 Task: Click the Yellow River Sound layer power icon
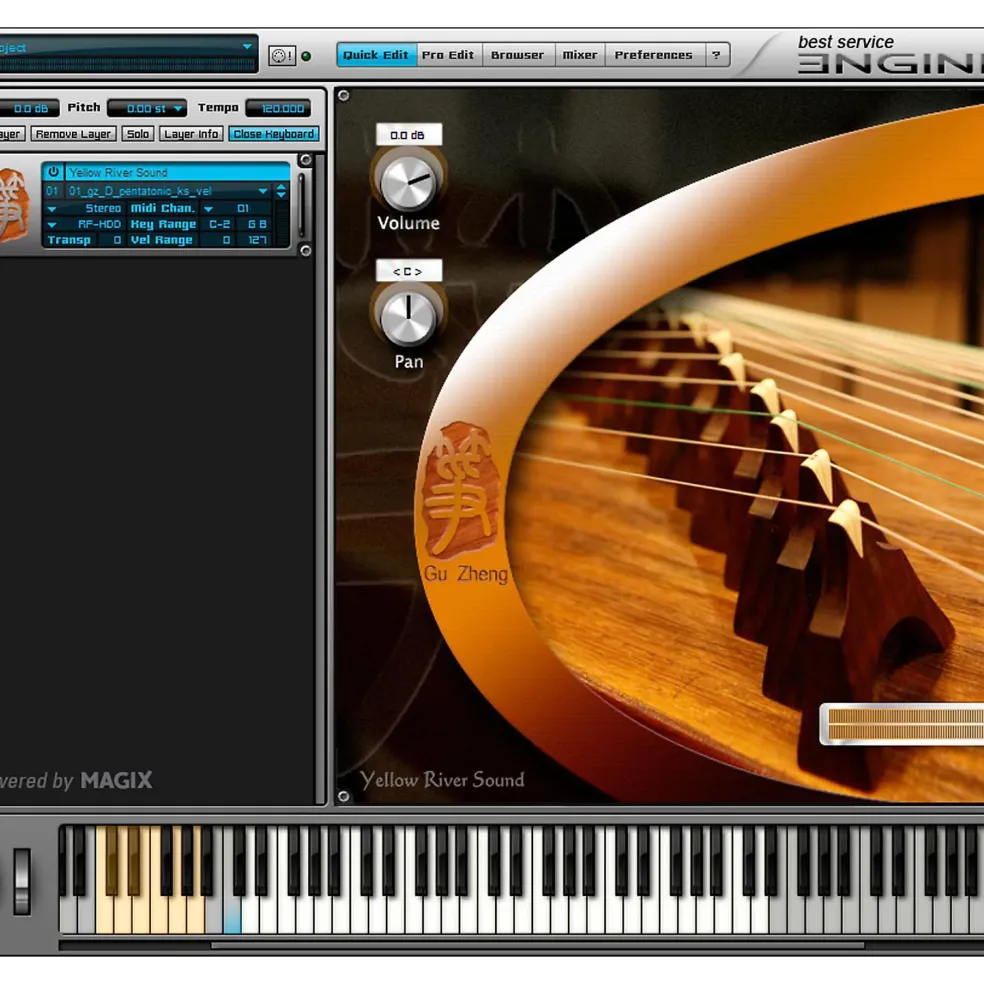[x=53, y=172]
